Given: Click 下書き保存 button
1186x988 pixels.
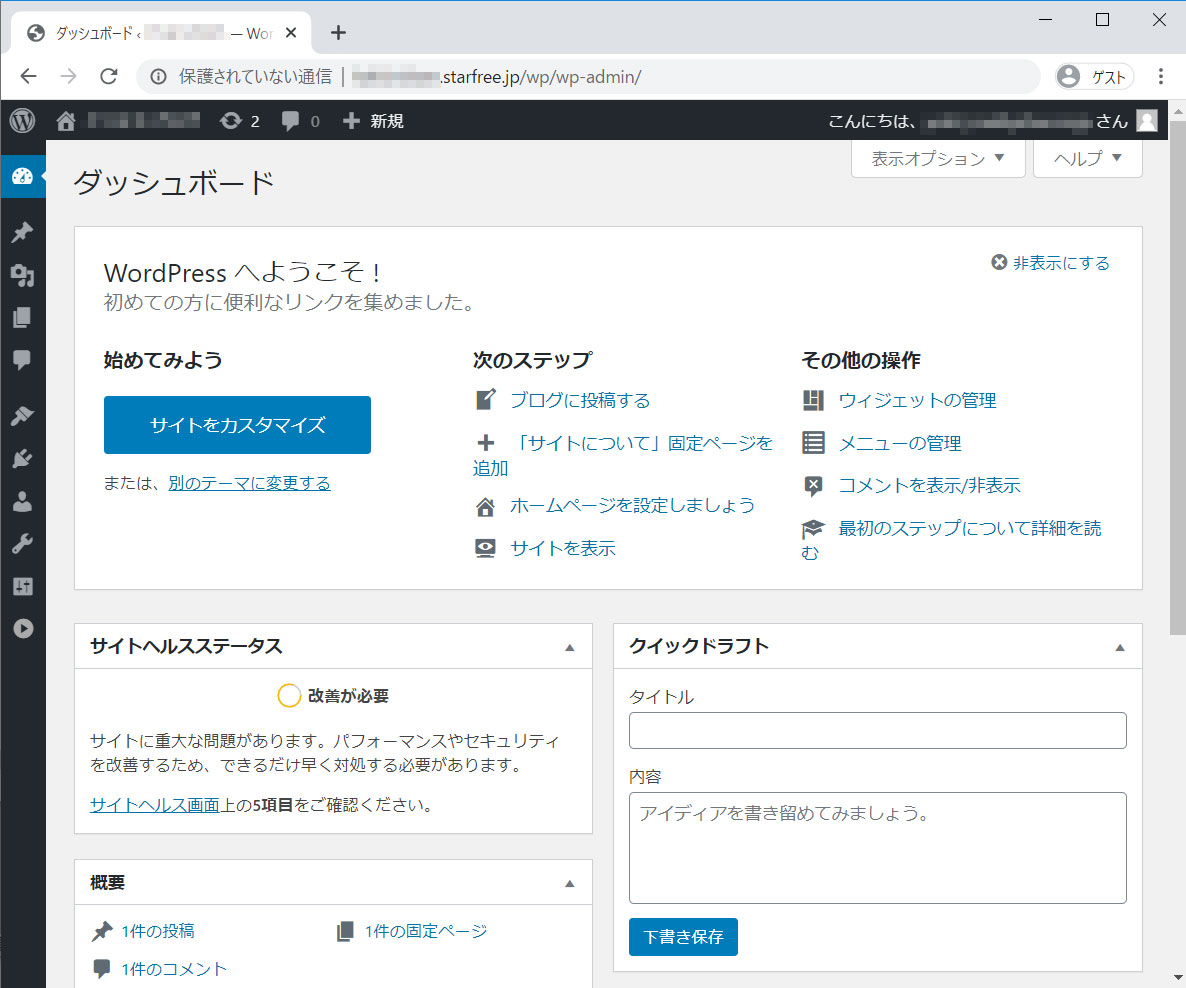Looking at the screenshot, I should pyautogui.click(x=683, y=937).
